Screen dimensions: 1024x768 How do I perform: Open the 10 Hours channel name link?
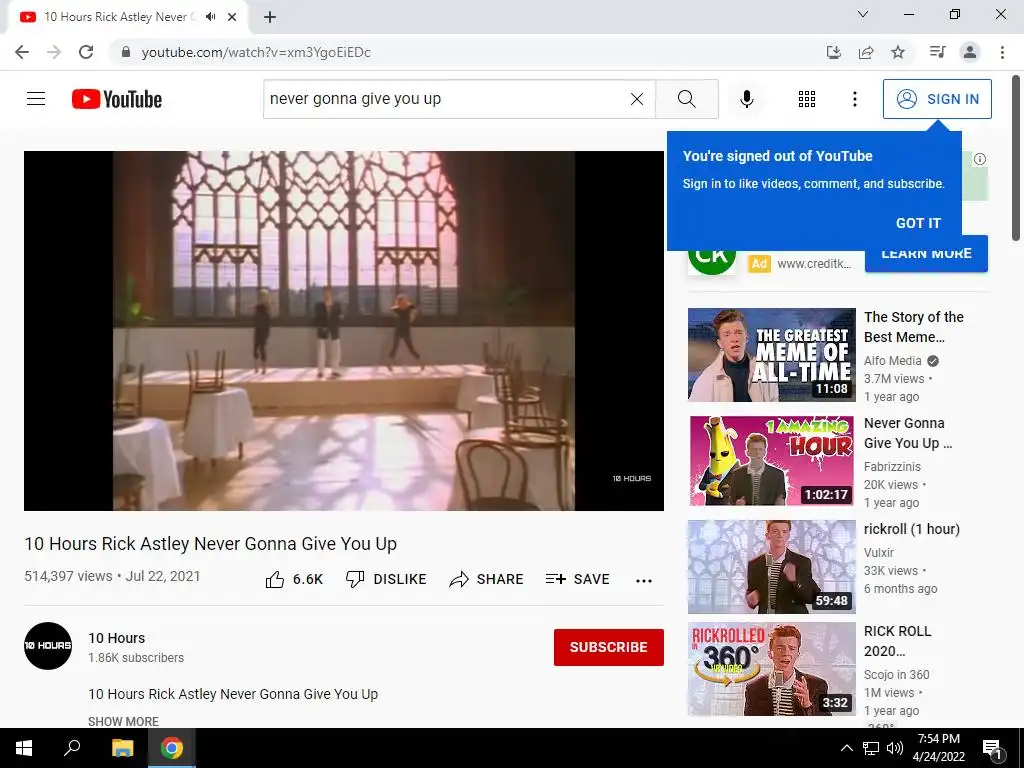point(117,638)
